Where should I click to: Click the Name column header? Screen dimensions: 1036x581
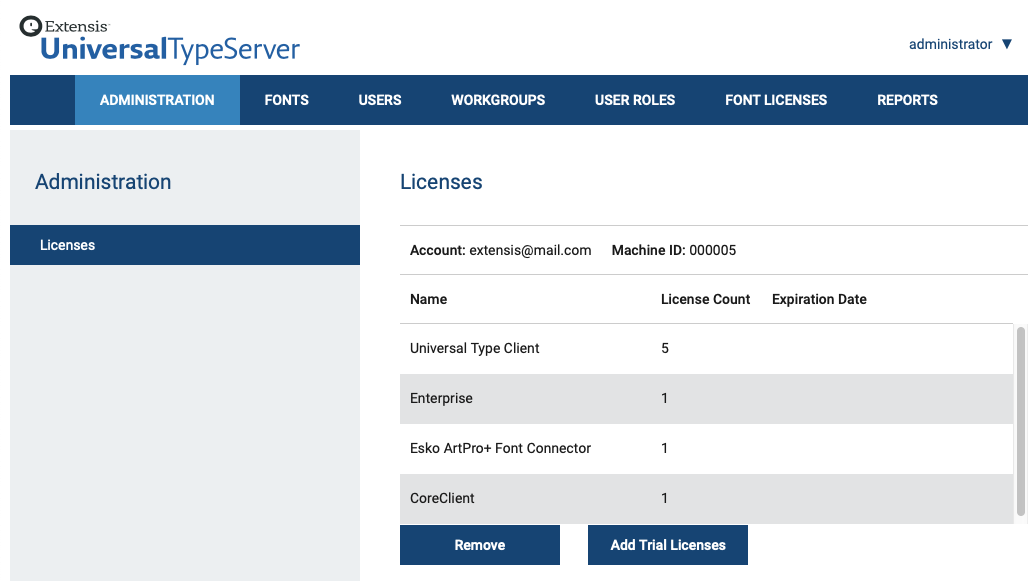point(428,299)
